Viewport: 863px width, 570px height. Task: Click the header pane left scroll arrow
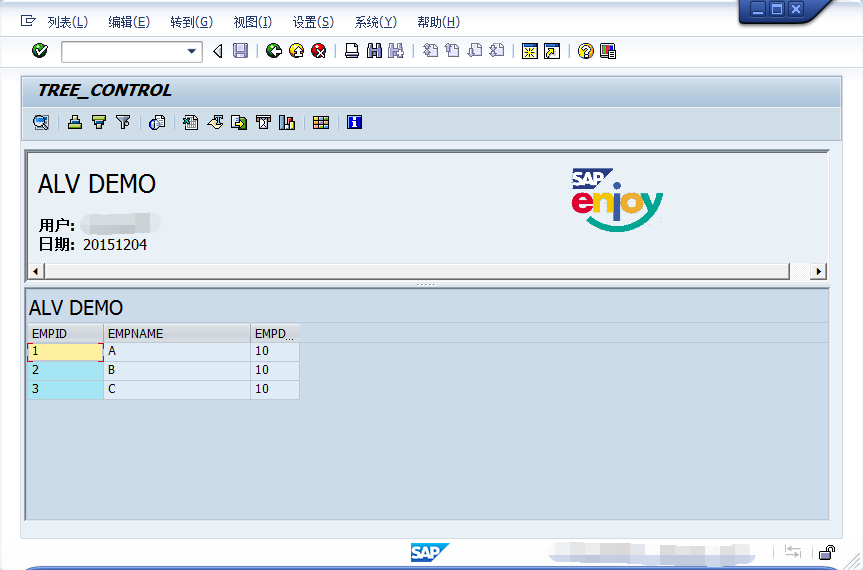coord(36,271)
